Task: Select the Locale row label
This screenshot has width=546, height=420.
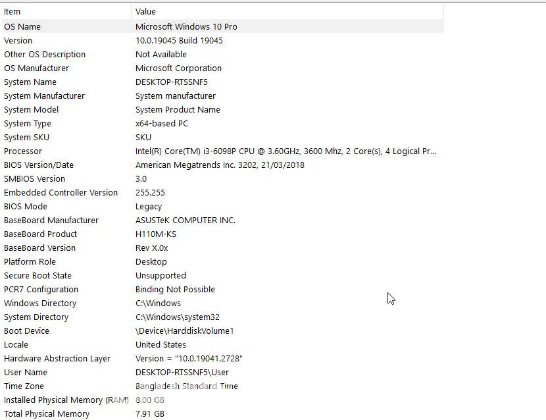Action: [16, 345]
